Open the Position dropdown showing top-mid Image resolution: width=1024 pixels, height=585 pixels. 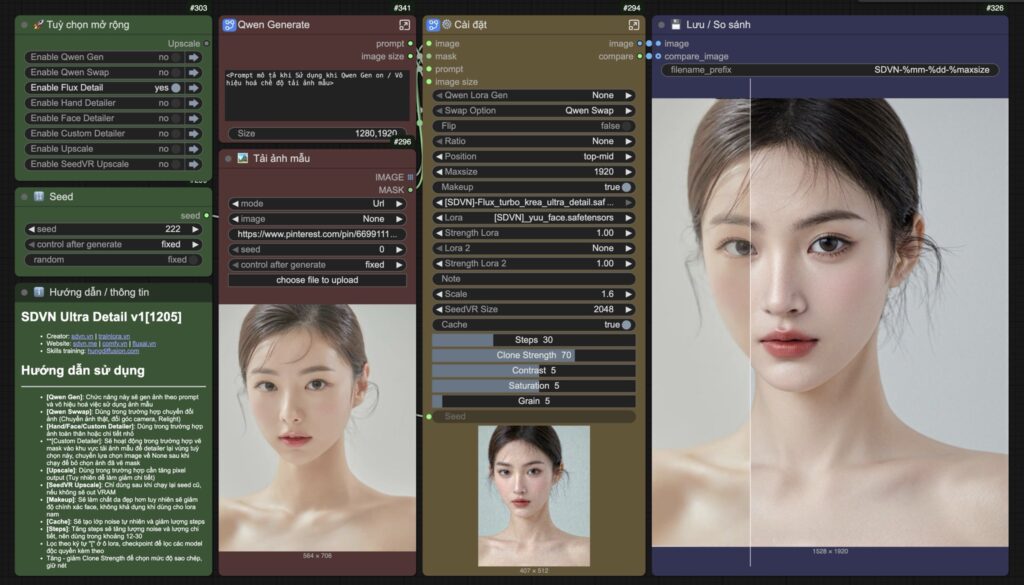[532, 157]
